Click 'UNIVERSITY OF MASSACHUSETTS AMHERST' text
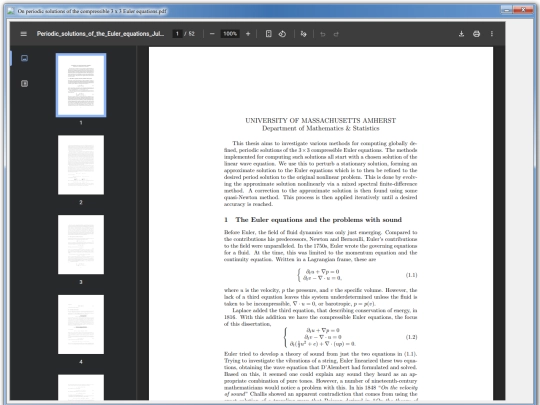The width and height of the screenshot is (540, 405). coord(321,121)
